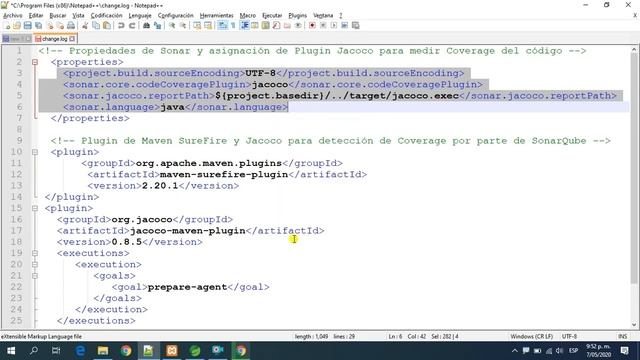The image size is (640, 360).
Task: Open the Replace dialog from the toolbar
Action: 158,25
